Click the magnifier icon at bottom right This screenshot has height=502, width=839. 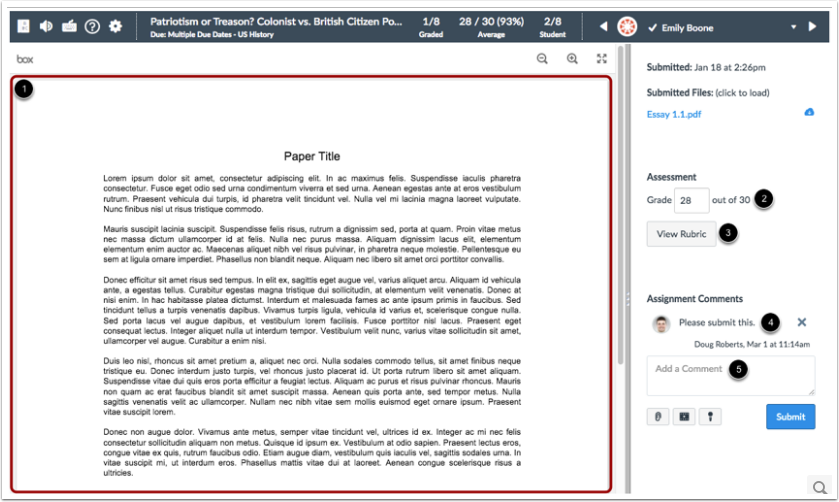819,487
